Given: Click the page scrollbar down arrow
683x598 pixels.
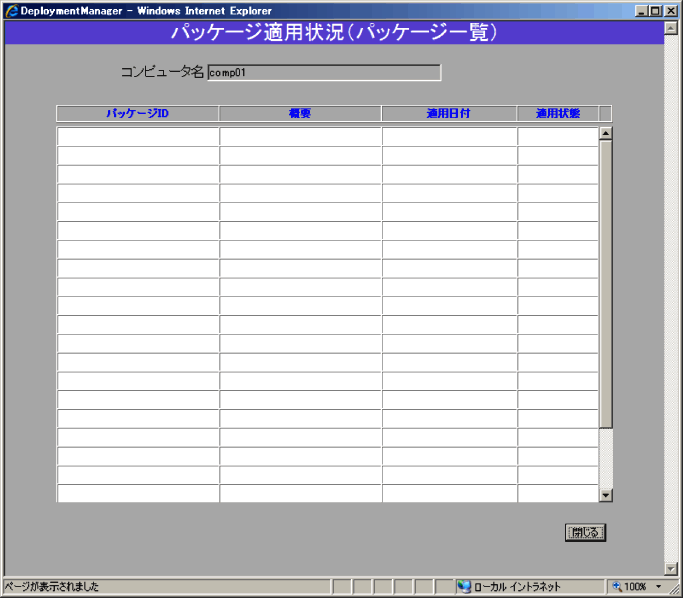Looking at the screenshot, I should pos(670,568).
